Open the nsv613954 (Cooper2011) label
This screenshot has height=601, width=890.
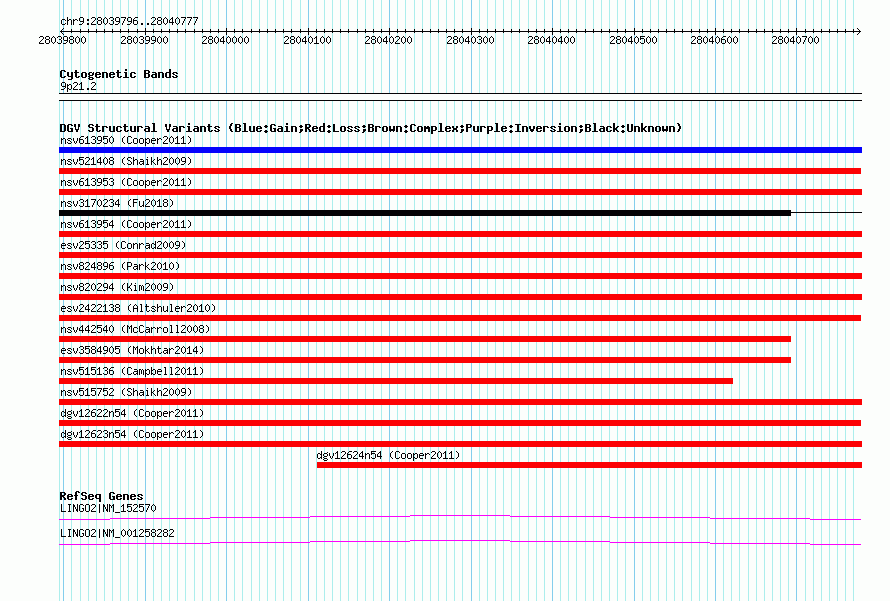pyautogui.click(x=126, y=224)
